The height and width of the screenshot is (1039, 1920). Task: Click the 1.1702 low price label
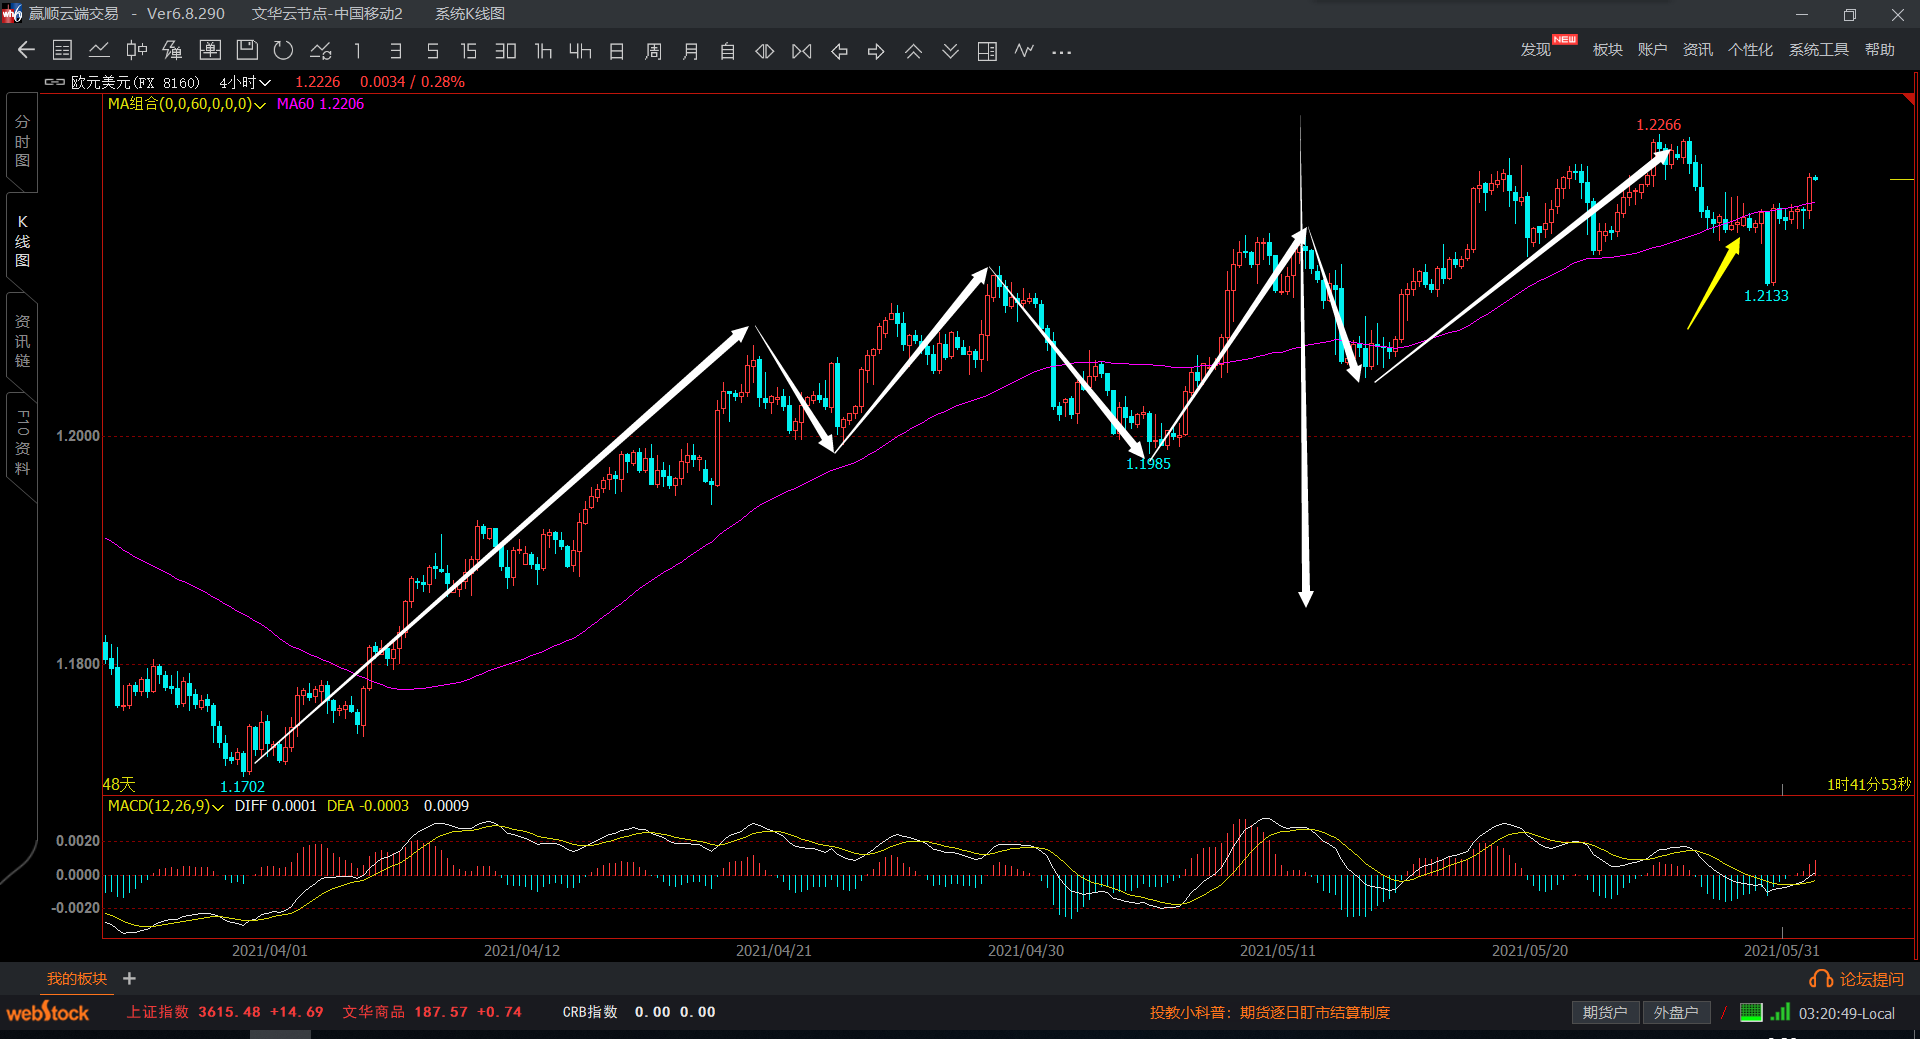pyautogui.click(x=242, y=787)
